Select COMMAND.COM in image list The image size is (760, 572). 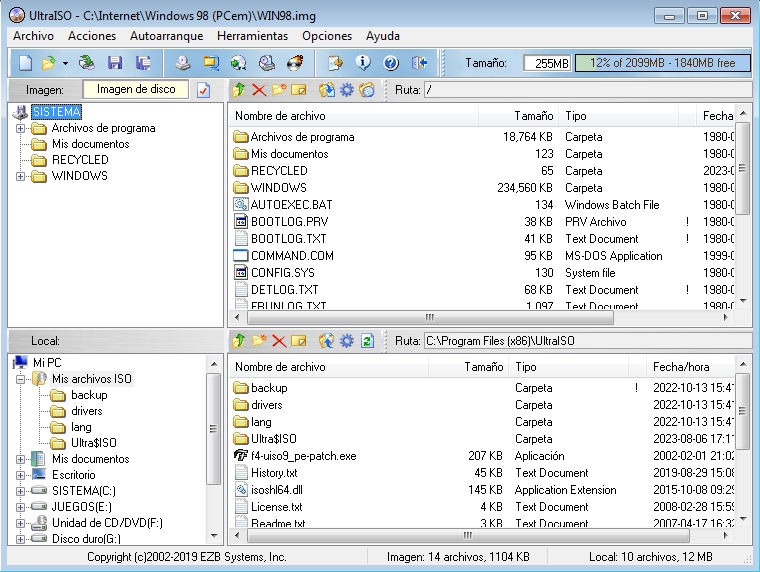coord(292,255)
